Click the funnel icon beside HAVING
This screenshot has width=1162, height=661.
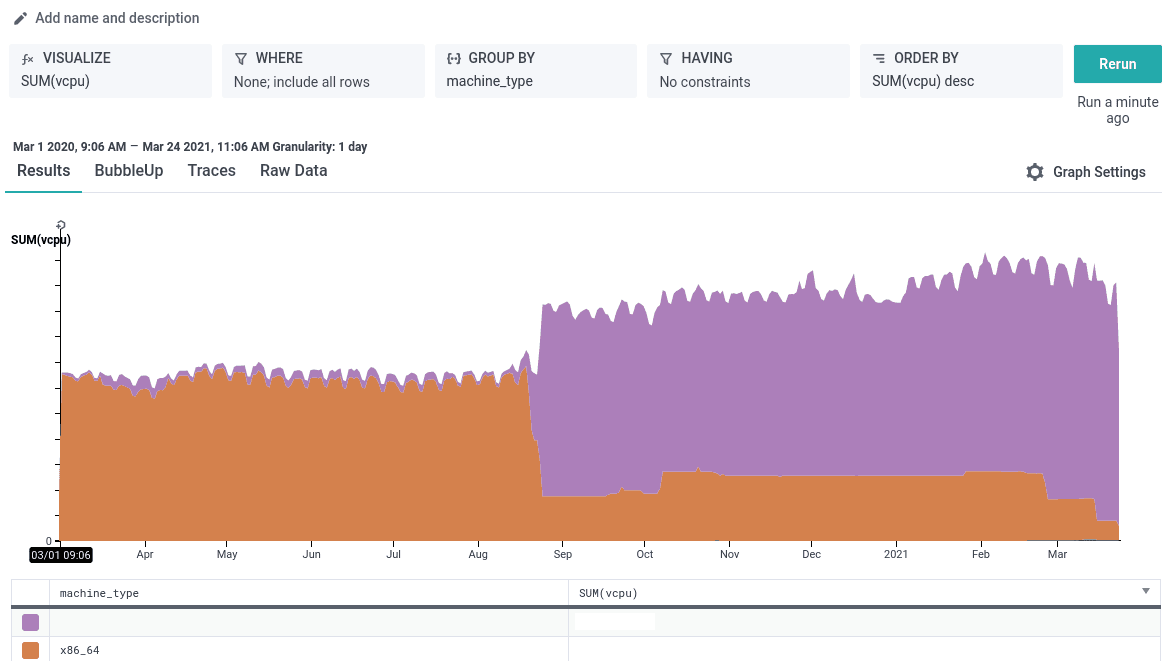click(666, 59)
